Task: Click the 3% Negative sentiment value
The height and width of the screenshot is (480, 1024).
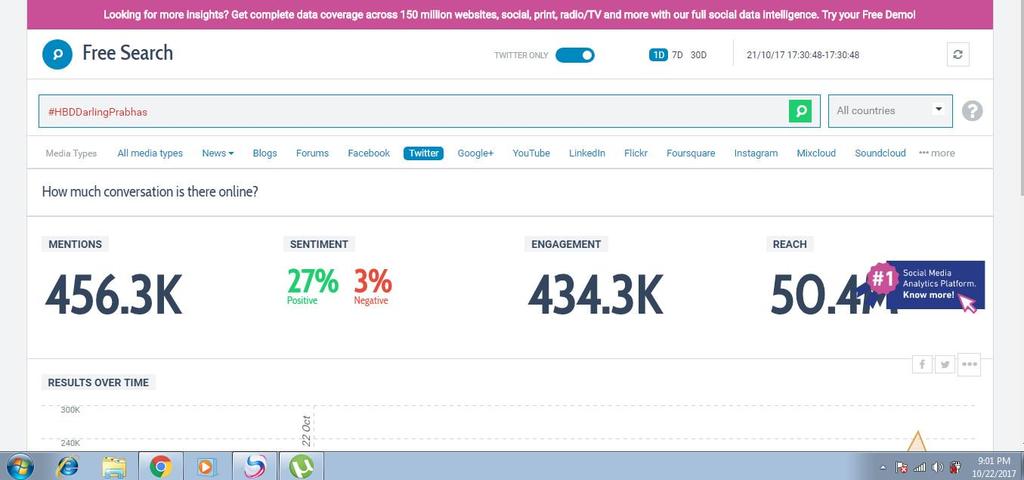Action: [372, 285]
